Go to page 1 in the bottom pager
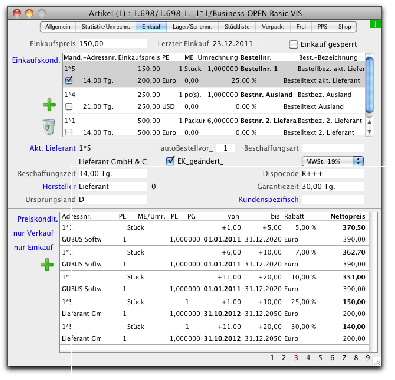This screenshot has height=380, width=395. coord(272,357)
